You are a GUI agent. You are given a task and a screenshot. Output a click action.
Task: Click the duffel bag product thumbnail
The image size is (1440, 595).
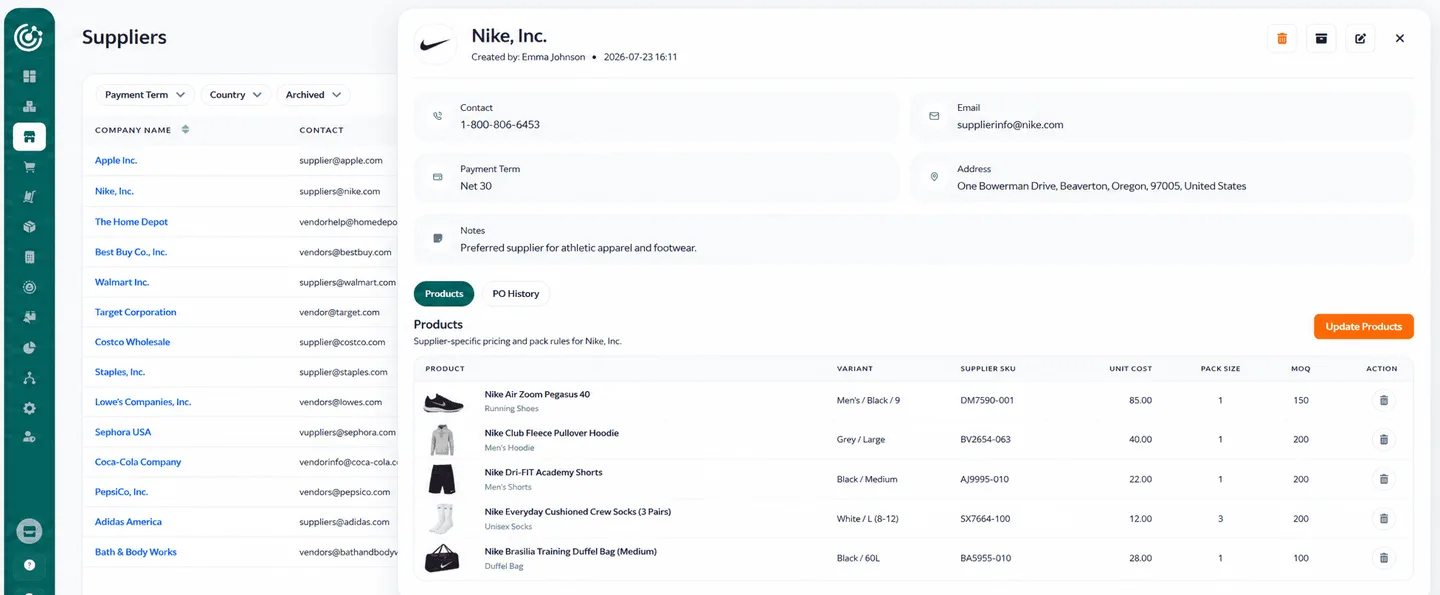442,558
